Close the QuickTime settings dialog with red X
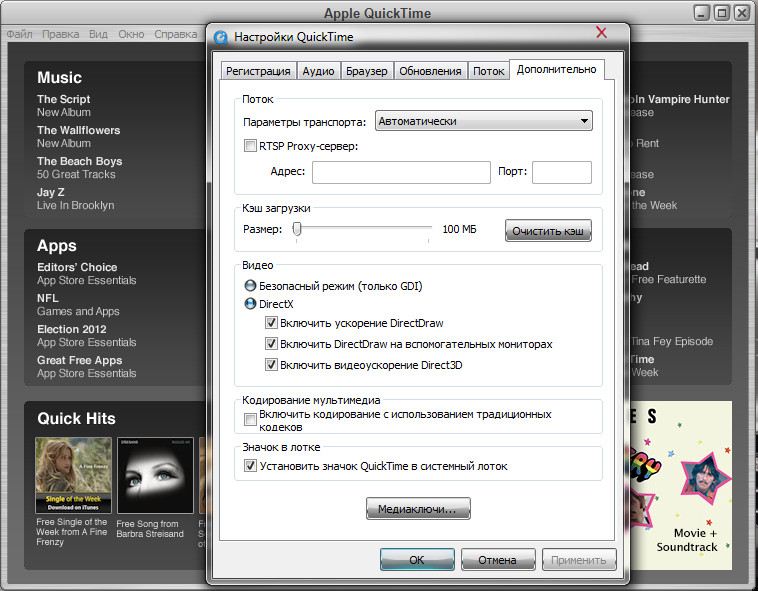This screenshot has width=758, height=591. pos(601,33)
